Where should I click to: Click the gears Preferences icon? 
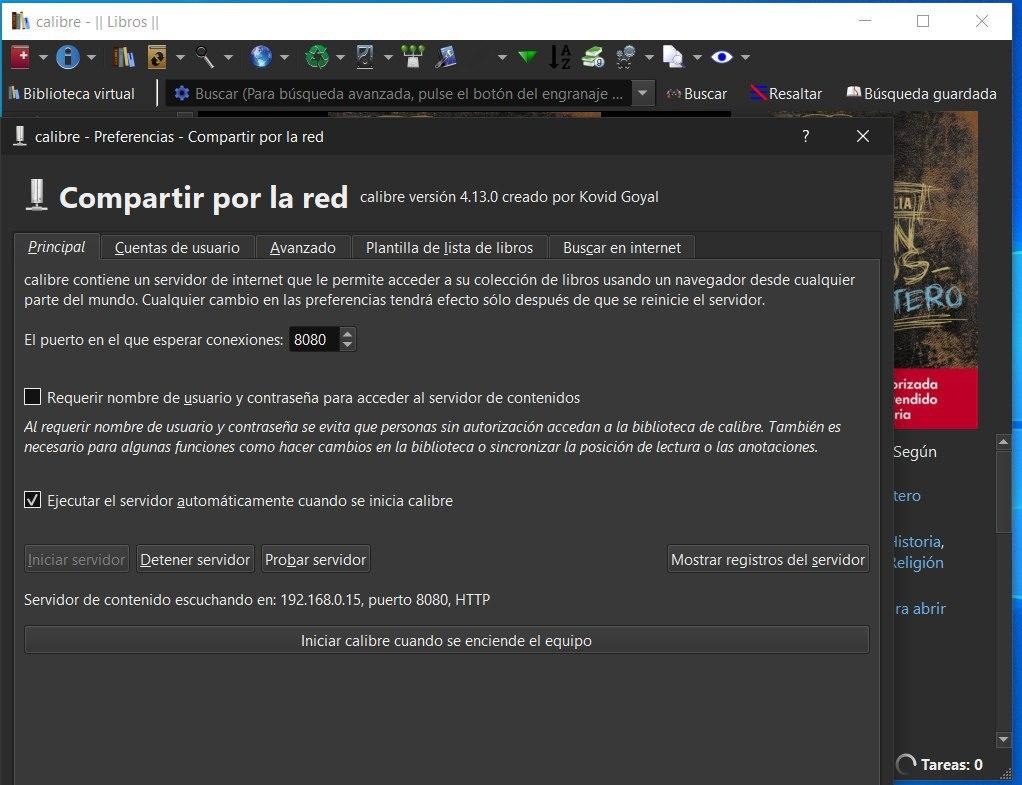(x=626, y=57)
